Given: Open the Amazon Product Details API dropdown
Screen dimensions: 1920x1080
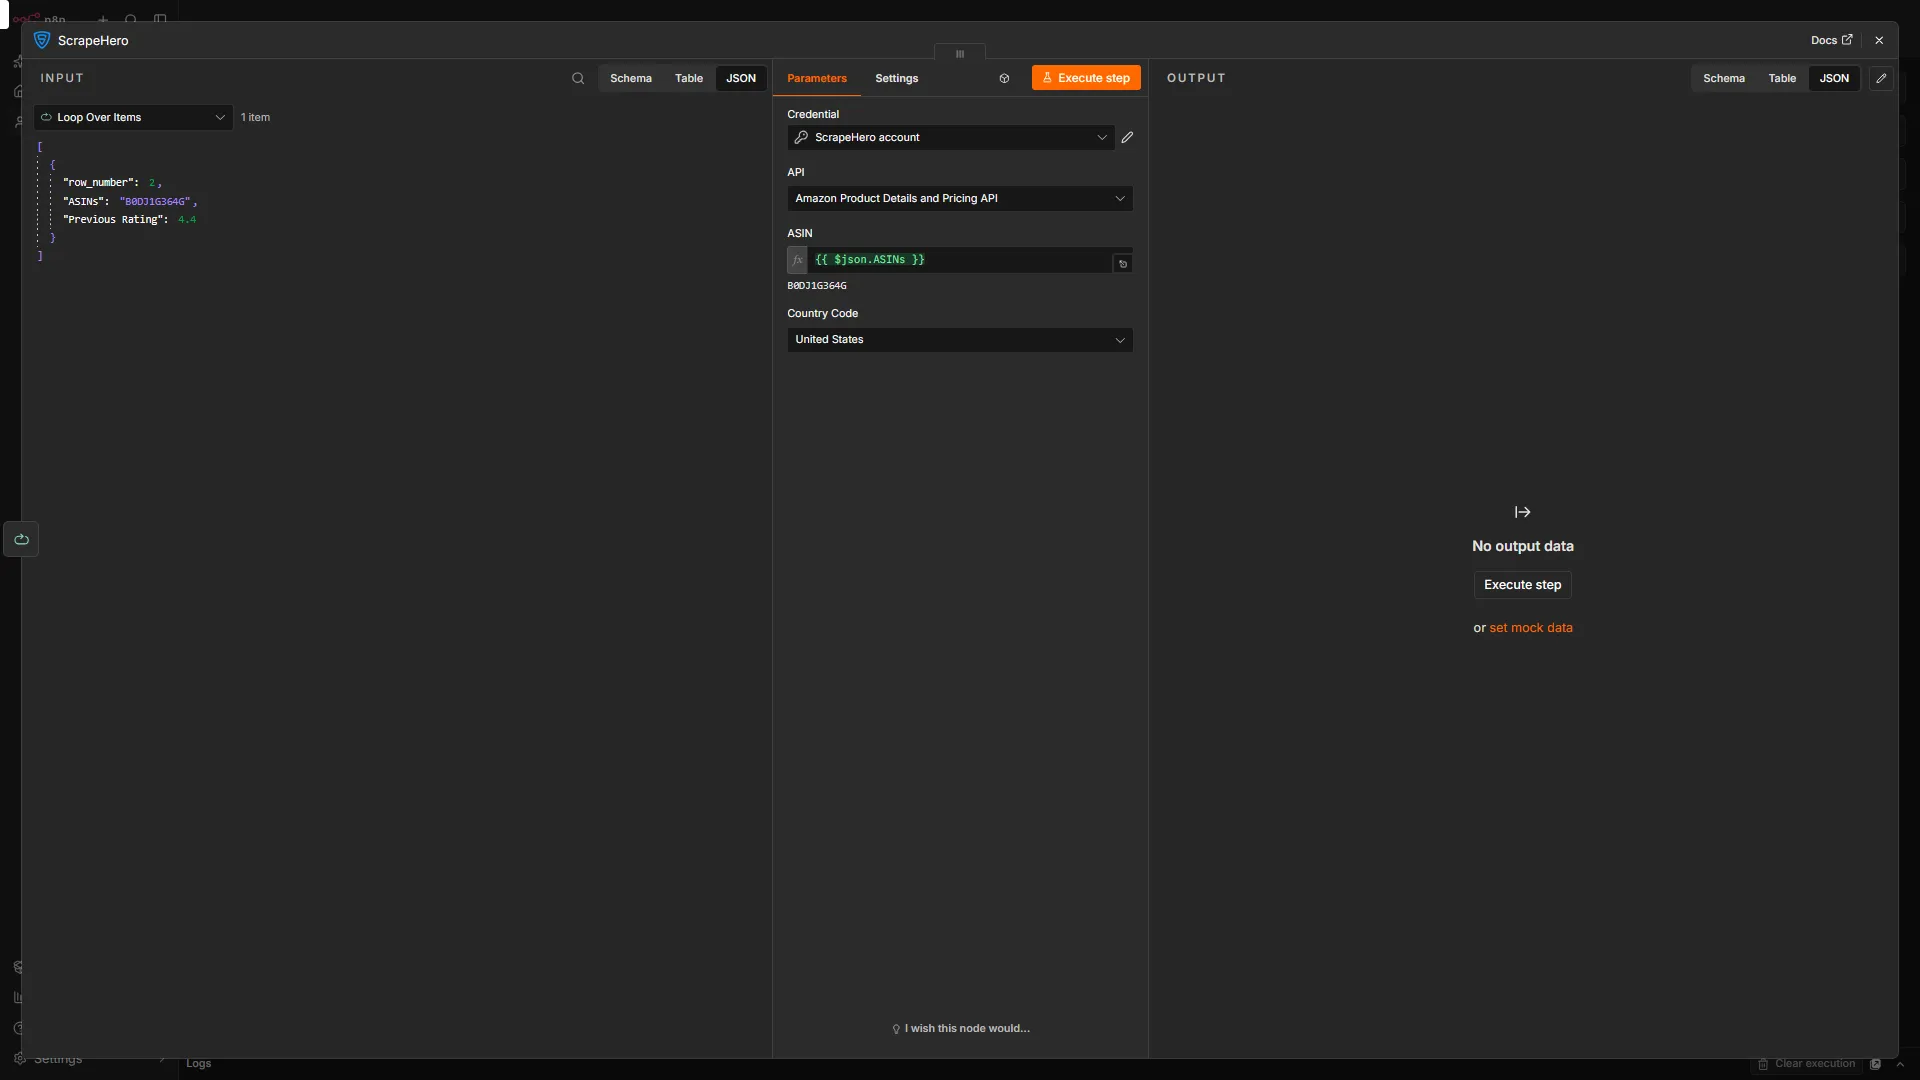Looking at the screenshot, I should [x=959, y=198].
